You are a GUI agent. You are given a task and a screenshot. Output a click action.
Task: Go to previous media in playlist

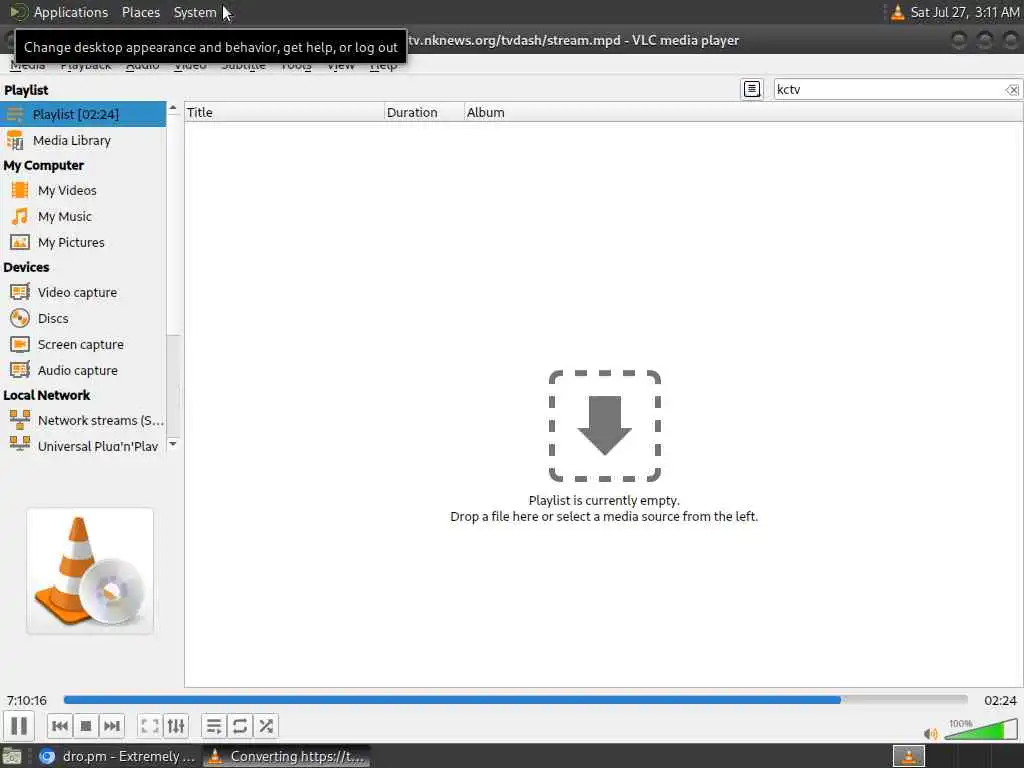point(59,726)
